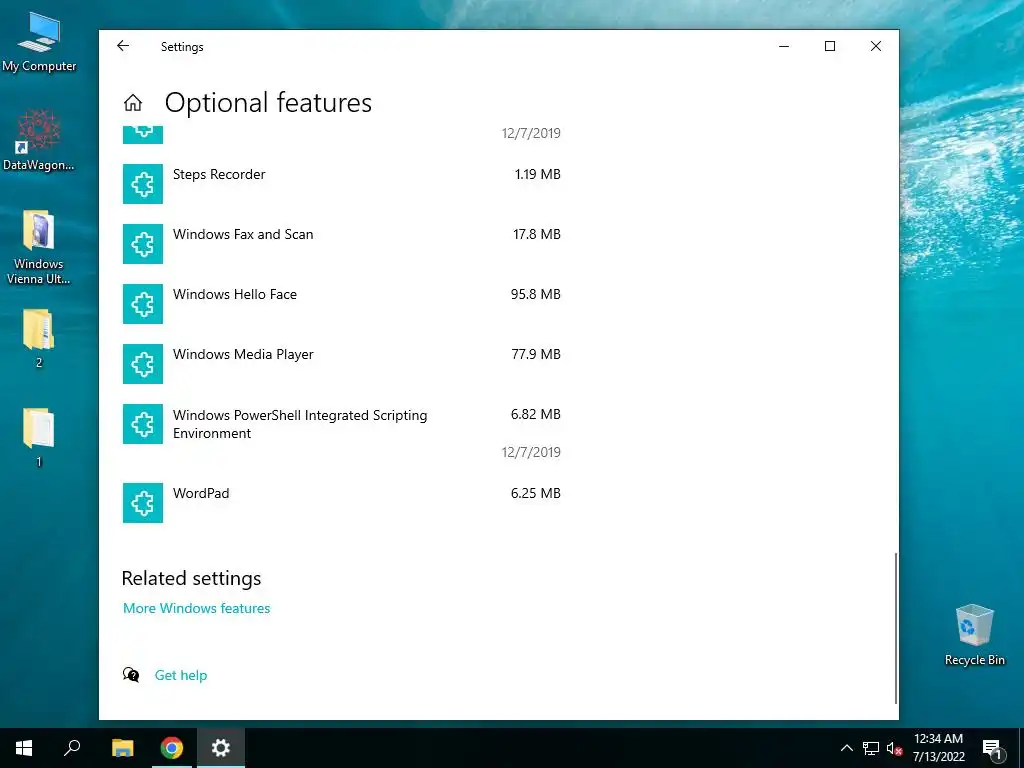Close the Settings window
The height and width of the screenshot is (768, 1024).
coord(876,46)
